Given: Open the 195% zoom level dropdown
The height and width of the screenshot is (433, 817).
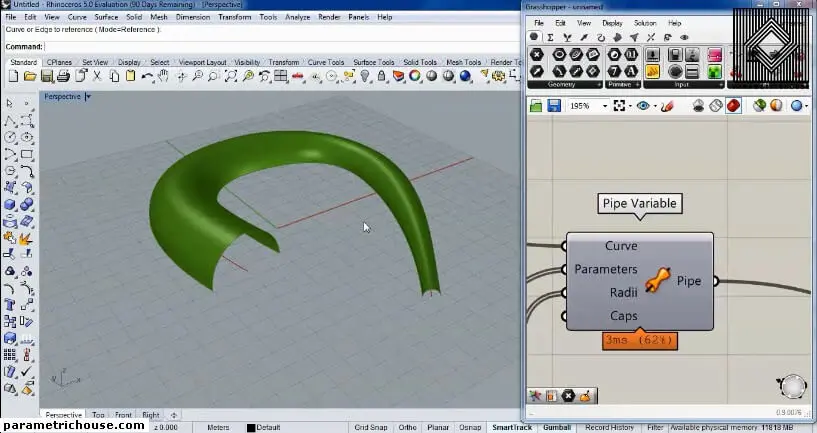Looking at the screenshot, I should (x=604, y=106).
